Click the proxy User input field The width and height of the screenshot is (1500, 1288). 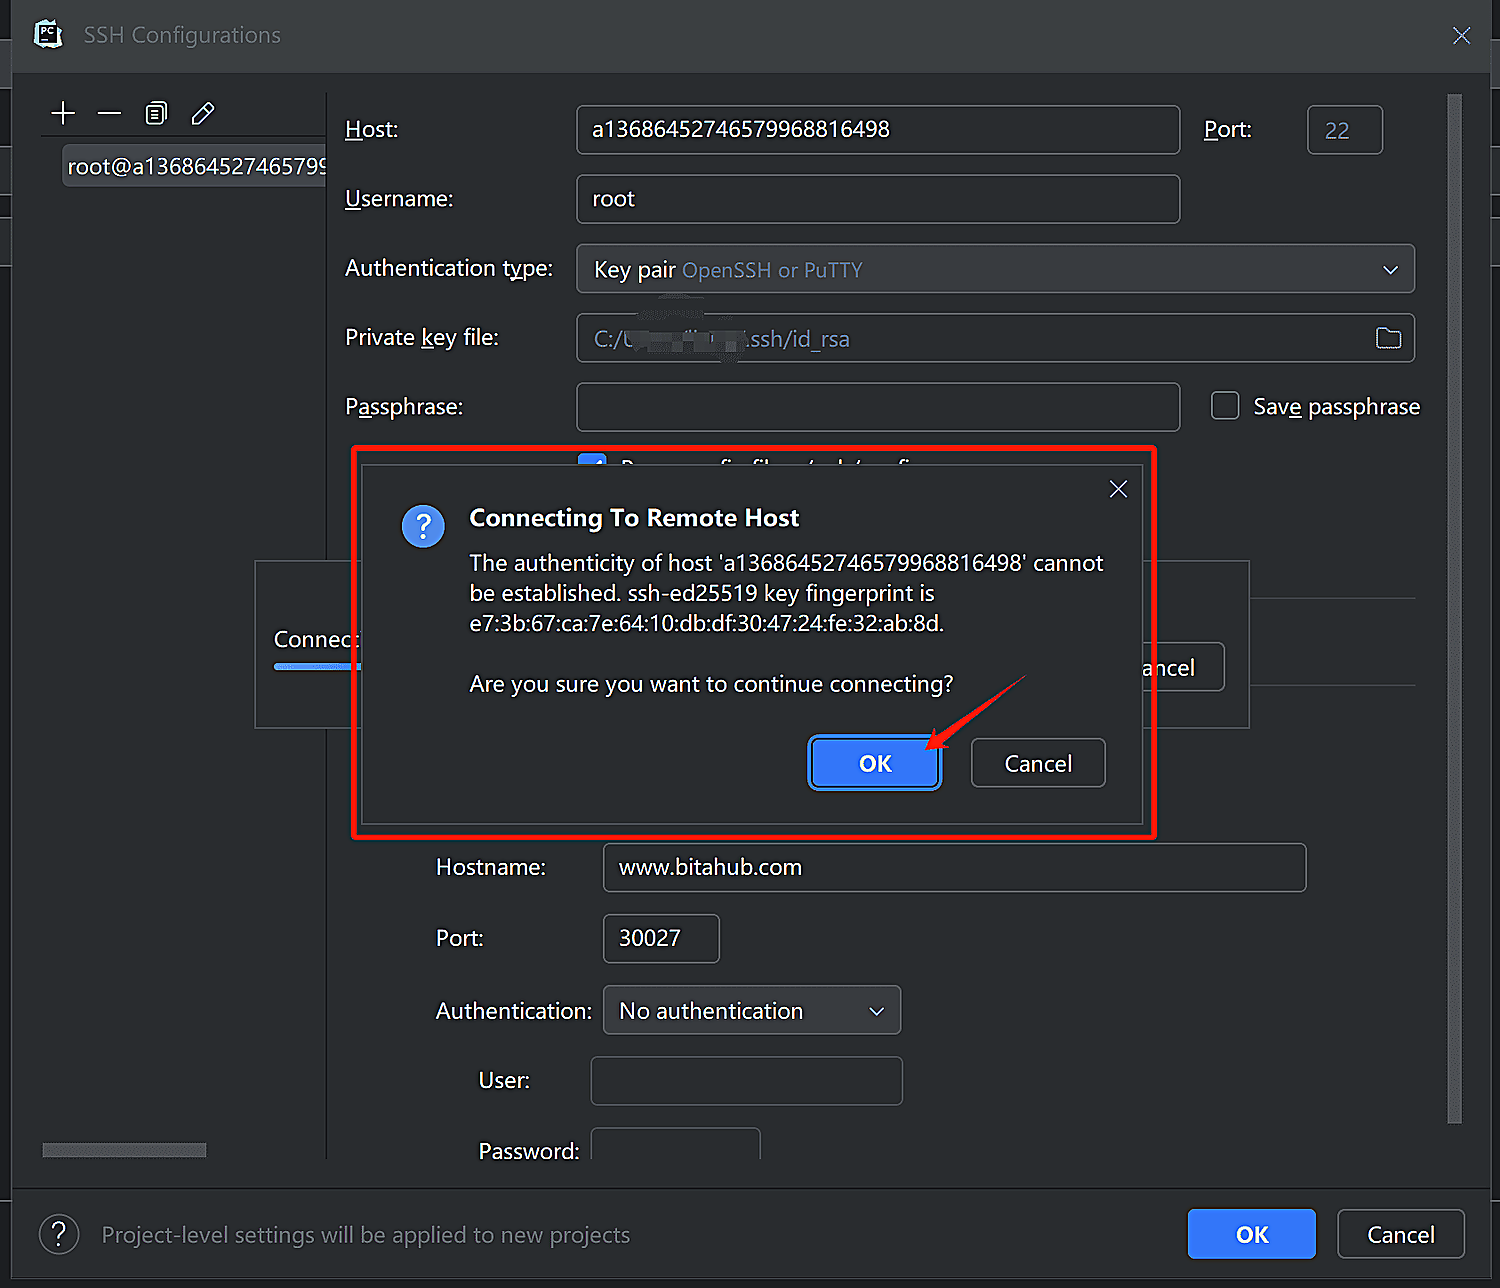point(747,1081)
